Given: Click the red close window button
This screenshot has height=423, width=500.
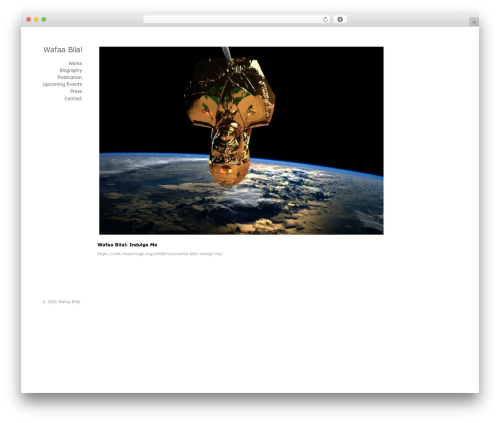Looking at the screenshot, I should (29, 20).
